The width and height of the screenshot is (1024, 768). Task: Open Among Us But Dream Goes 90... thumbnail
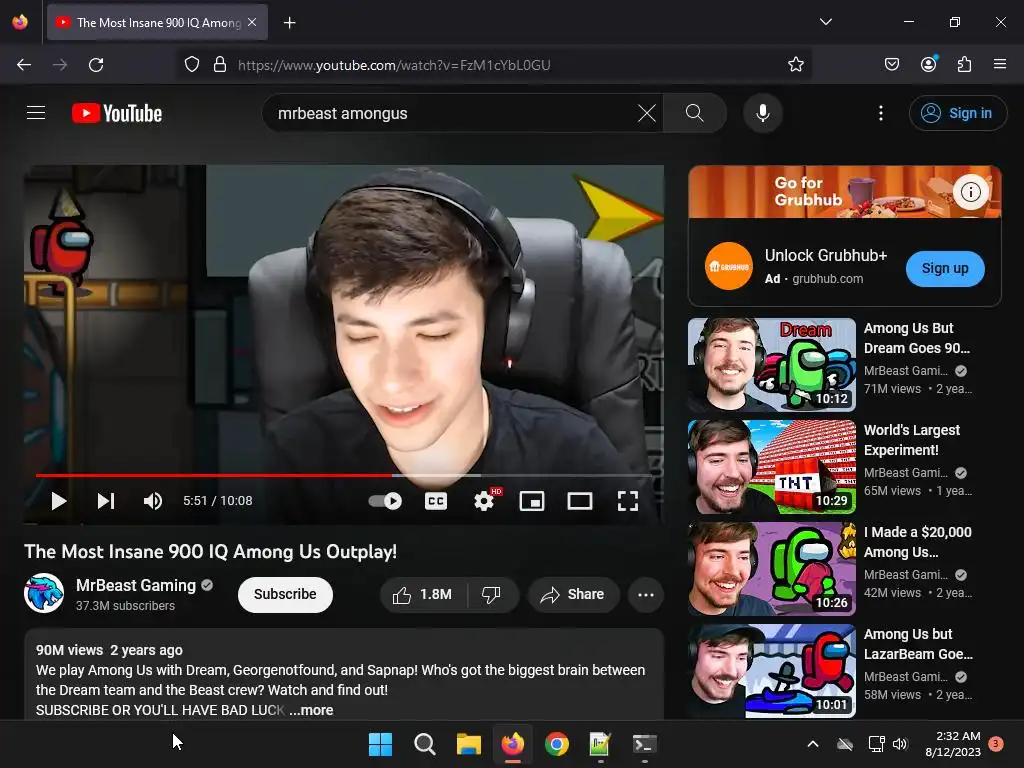(771, 364)
